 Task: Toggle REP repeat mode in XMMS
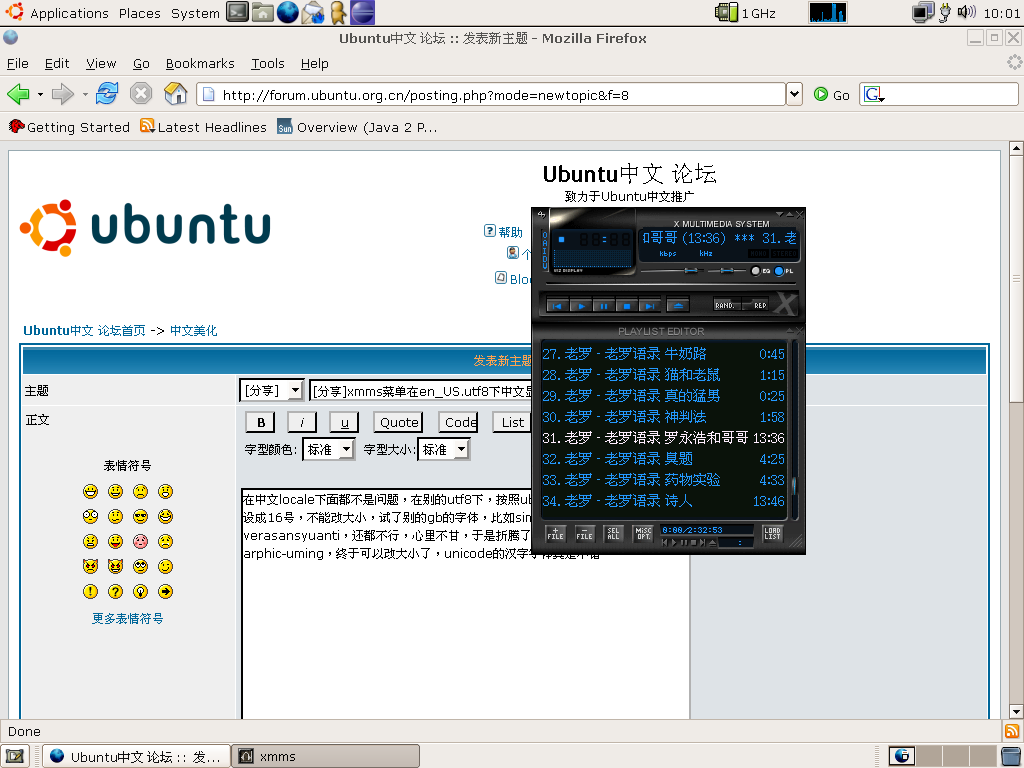[756, 305]
